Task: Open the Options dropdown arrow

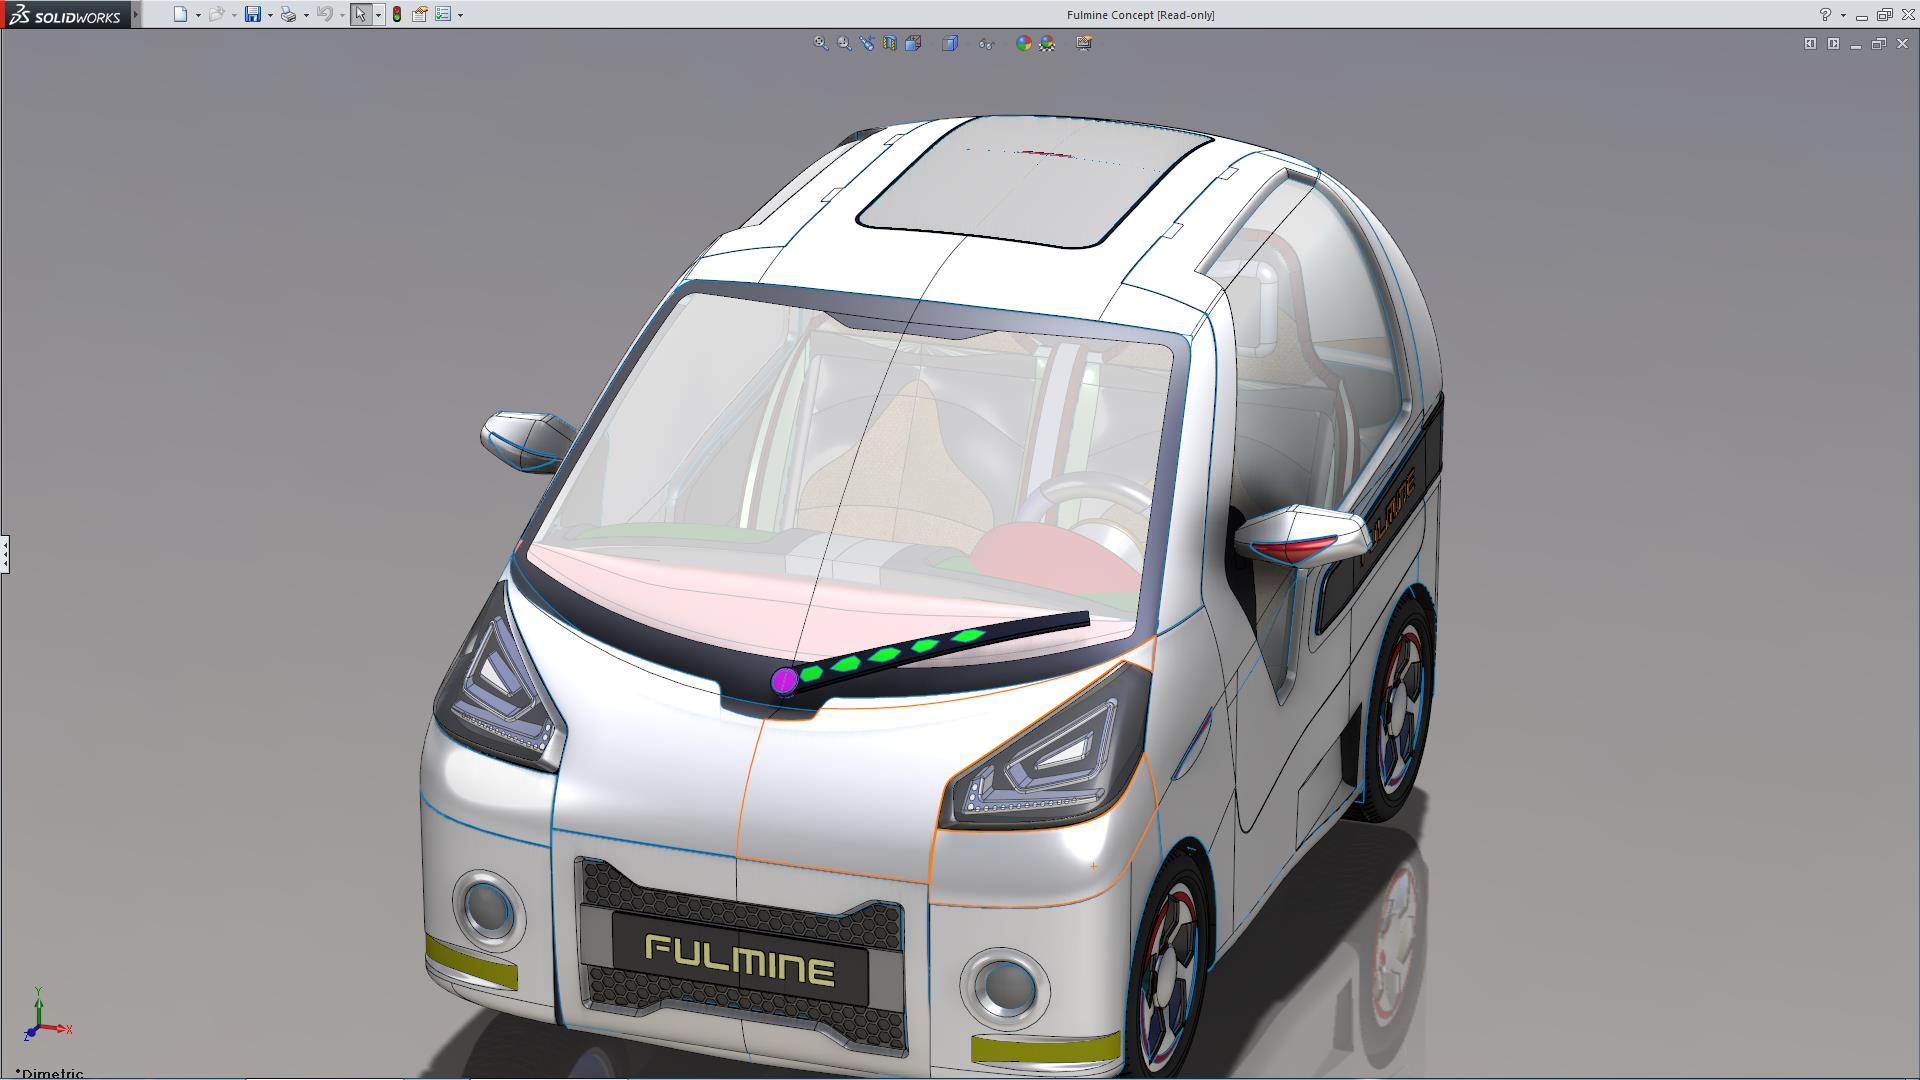Action: (x=460, y=16)
